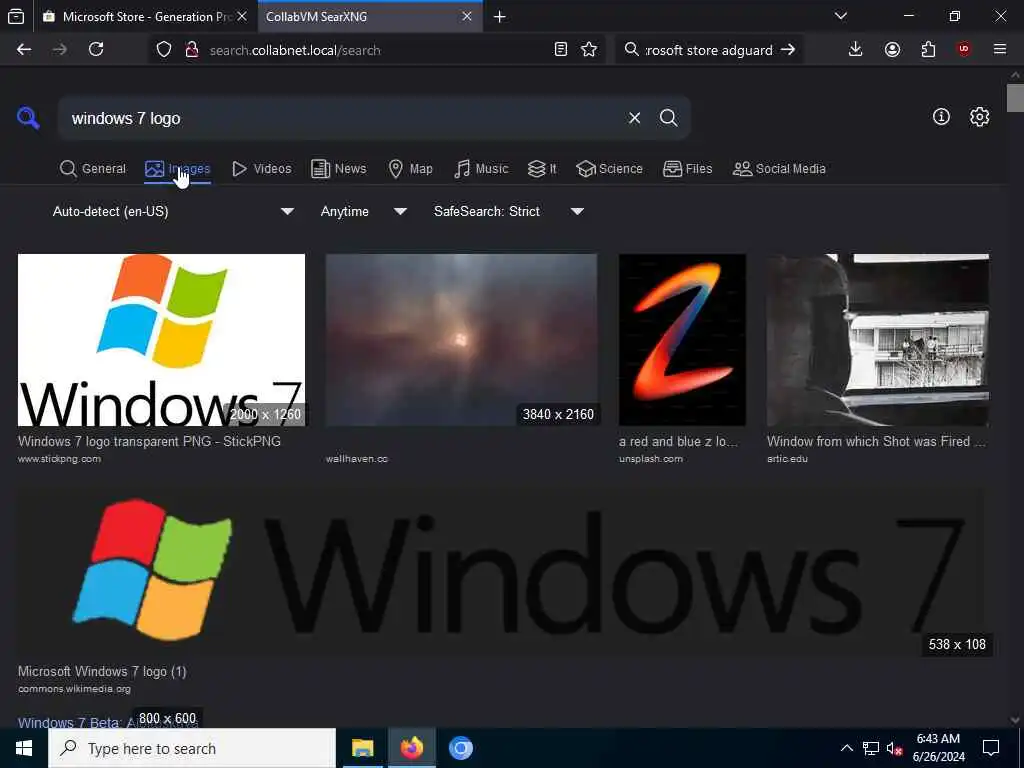Select the CollabVM SearXNG tab
This screenshot has height=768, width=1024.
[370, 17]
